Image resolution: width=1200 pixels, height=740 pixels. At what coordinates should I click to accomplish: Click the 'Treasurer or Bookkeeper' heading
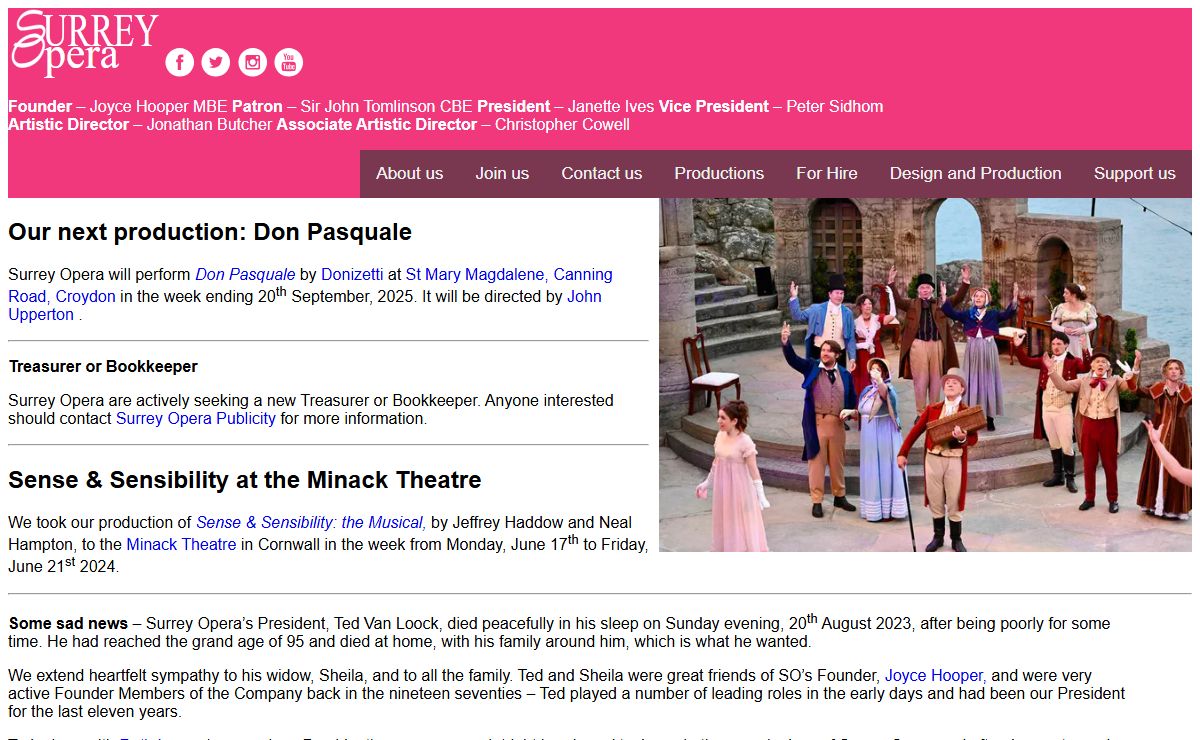[103, 367]
